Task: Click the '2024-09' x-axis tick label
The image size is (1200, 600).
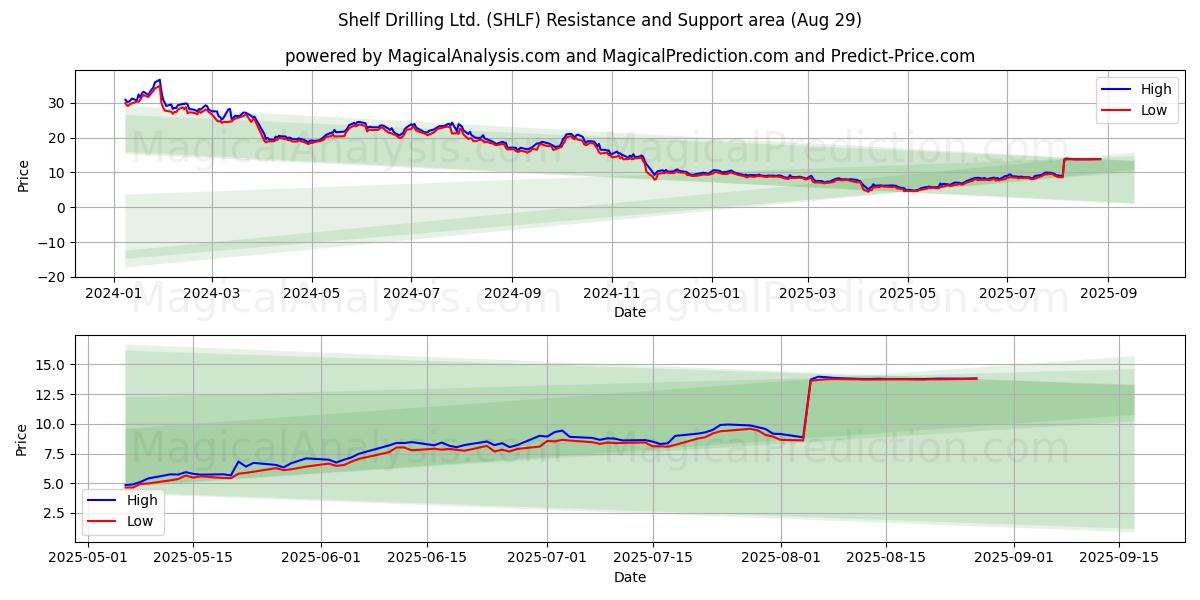Action: pos(513,293)
